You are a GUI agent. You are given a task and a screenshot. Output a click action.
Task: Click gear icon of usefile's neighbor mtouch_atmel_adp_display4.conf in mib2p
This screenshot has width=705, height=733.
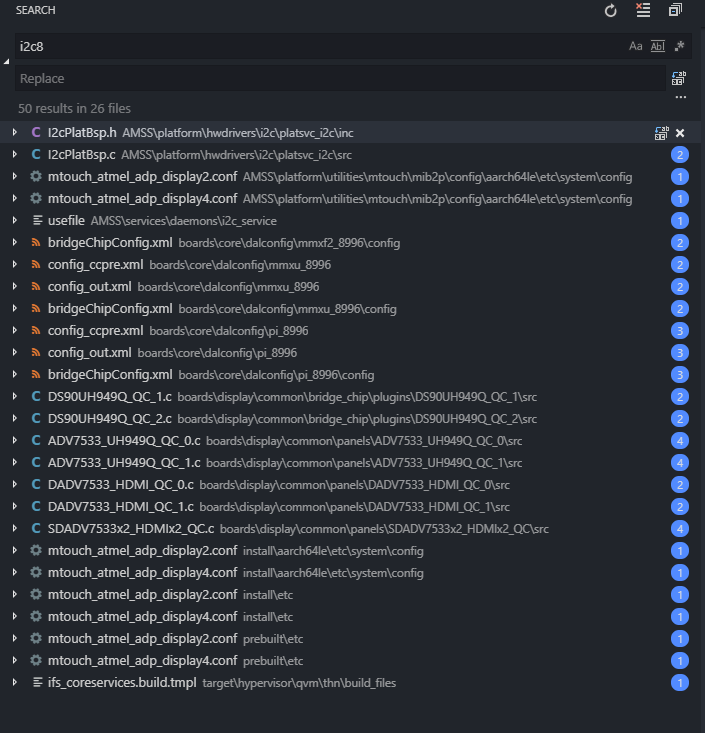tap(36, 199)
